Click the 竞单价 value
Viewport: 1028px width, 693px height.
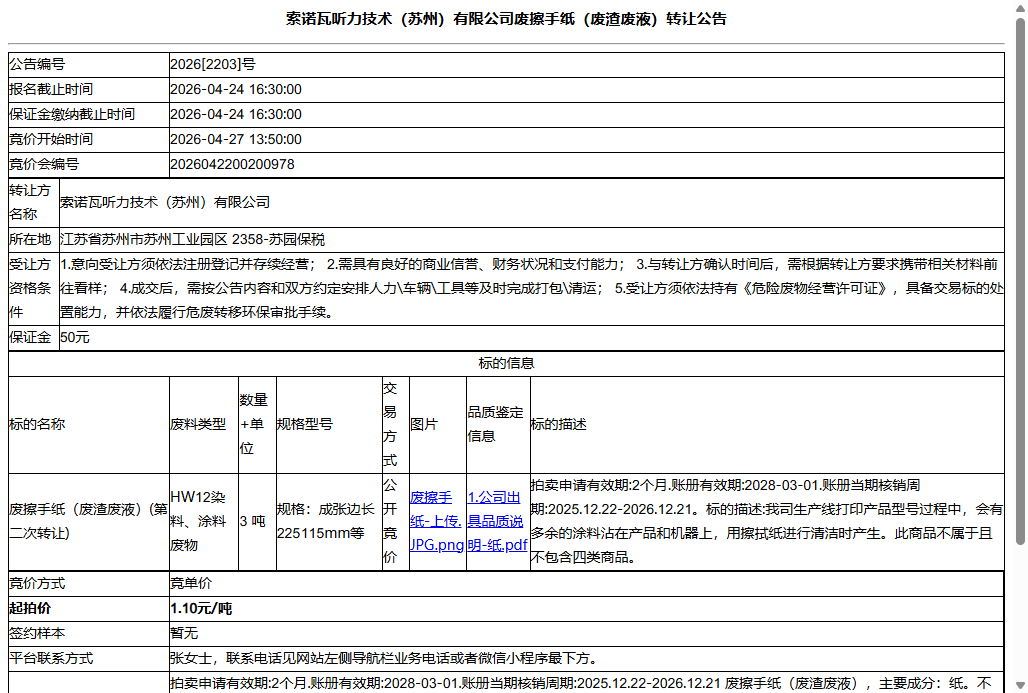point(191,584)
